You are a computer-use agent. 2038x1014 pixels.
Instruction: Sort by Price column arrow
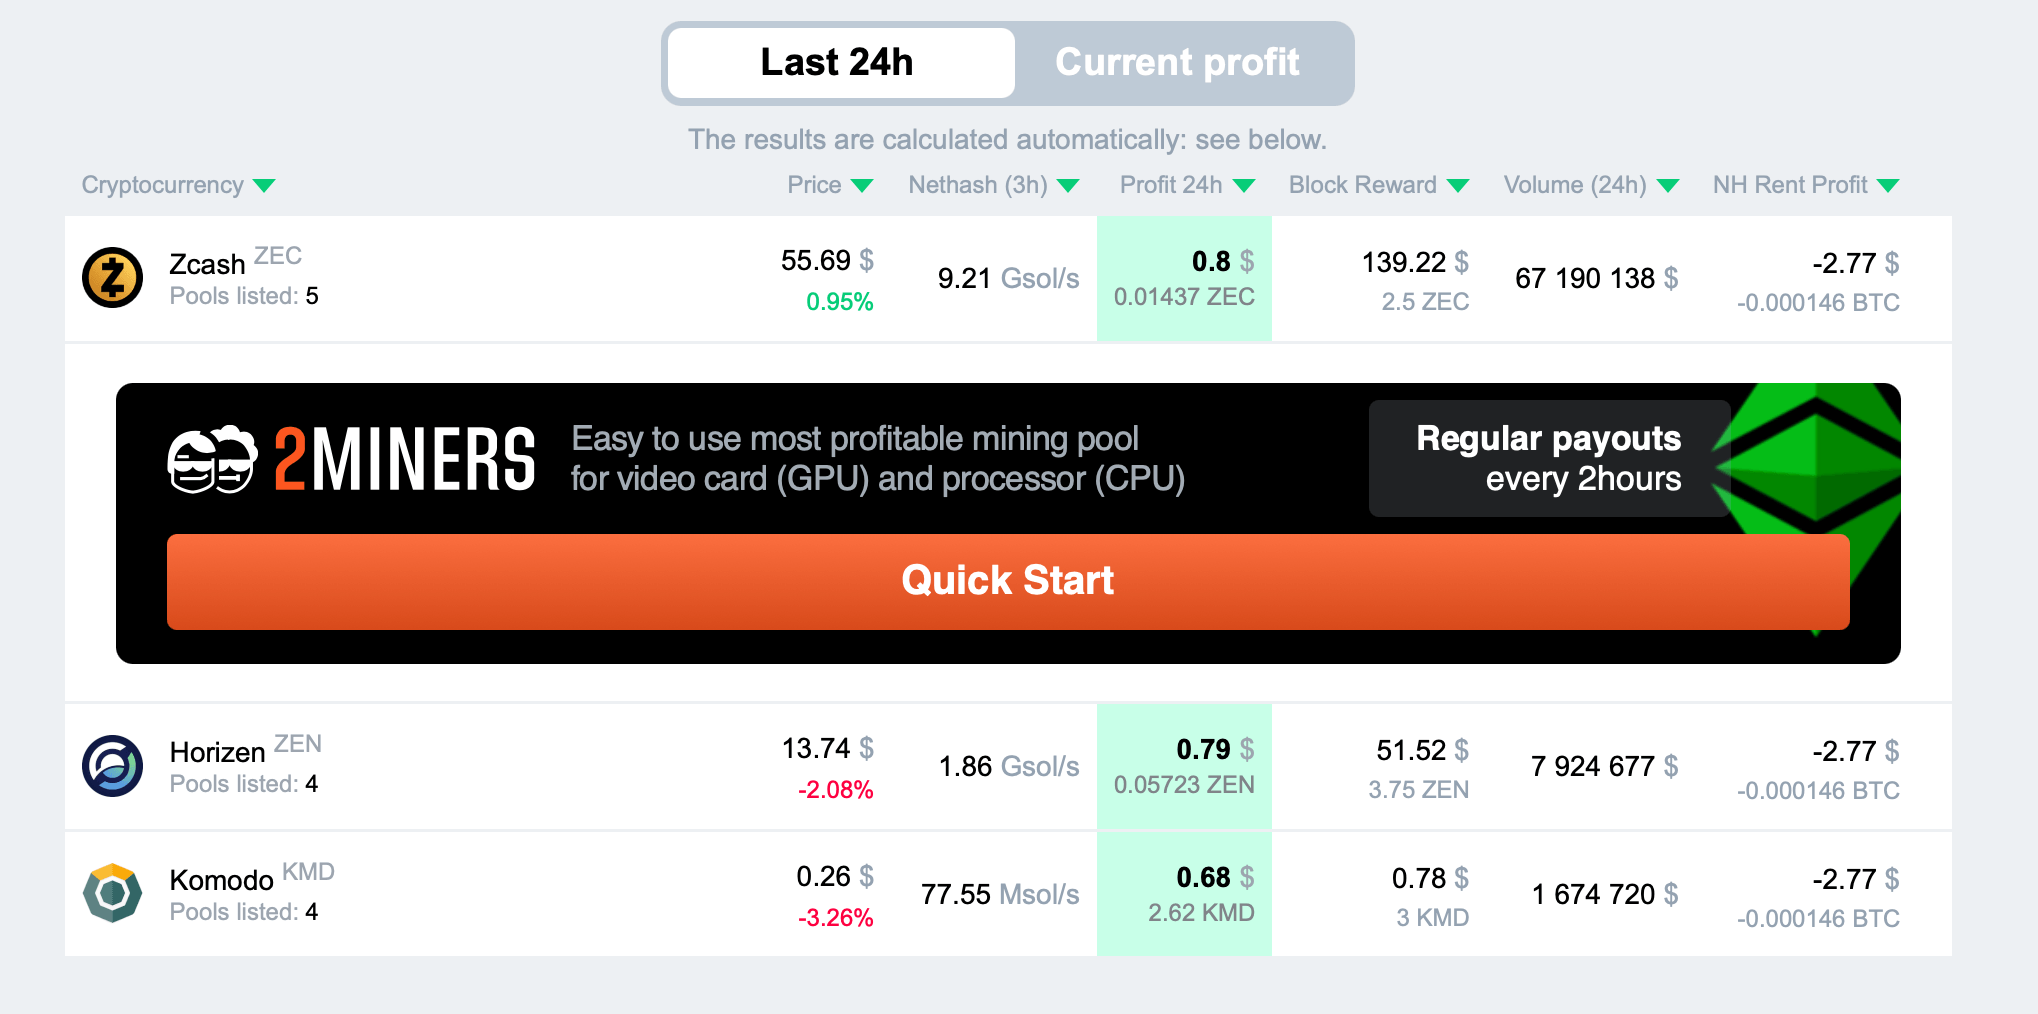pos(862,186)
